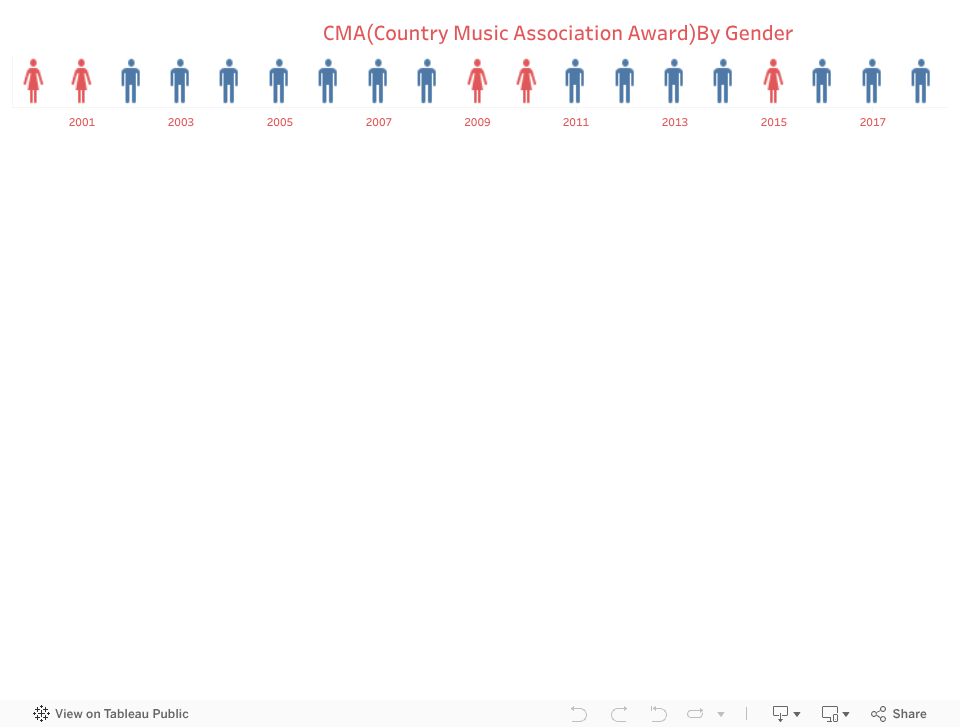The image size is (960, 727).
Task: Click the CMA By Gender chart title
Action: 558,33
